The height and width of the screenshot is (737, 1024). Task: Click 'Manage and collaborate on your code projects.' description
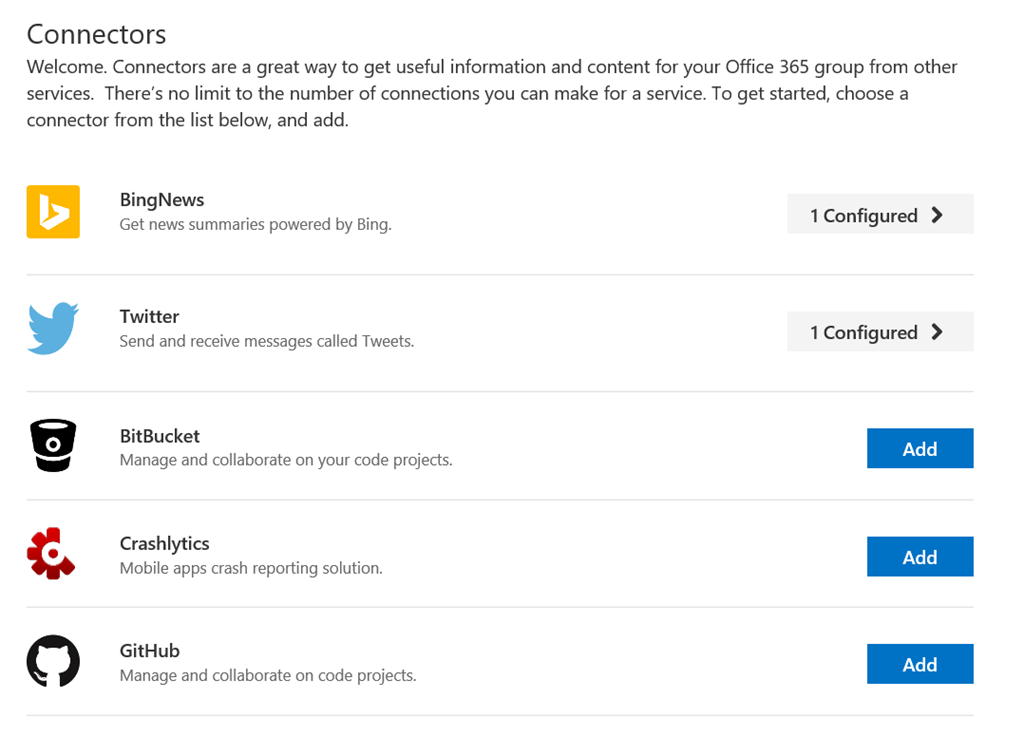(286, 460)
